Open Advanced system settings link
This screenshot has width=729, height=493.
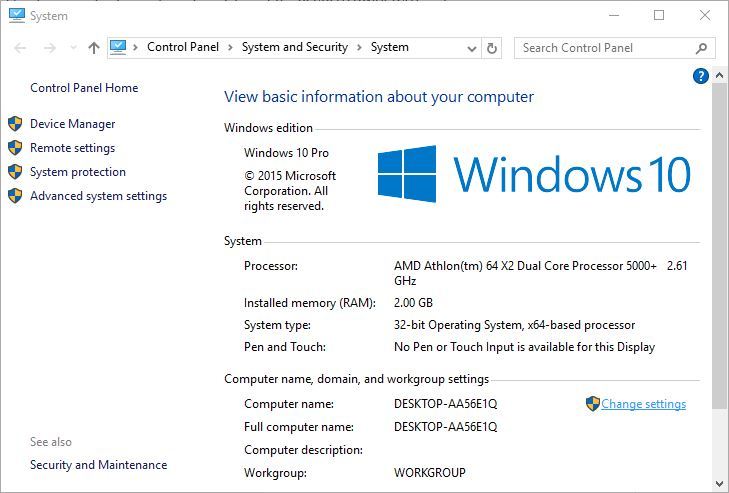pos(99,196)
